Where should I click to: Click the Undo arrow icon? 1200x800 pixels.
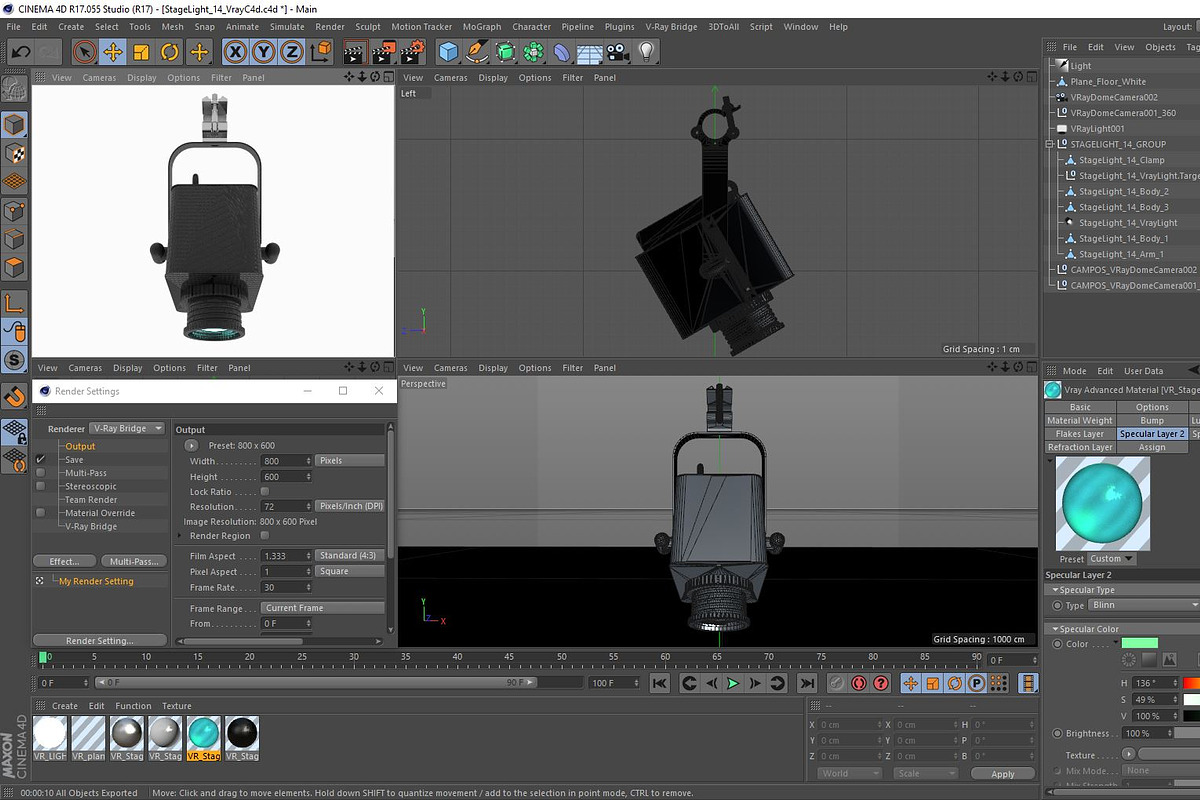(19, 52)
